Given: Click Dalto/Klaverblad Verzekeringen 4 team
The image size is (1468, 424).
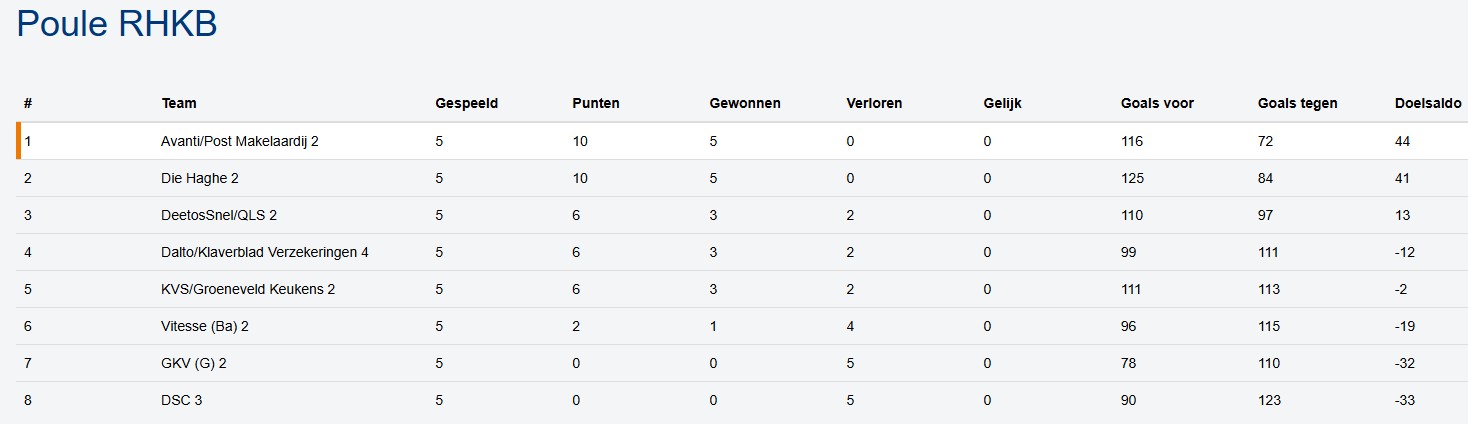Looking at the screenshot, I should pos(264,252).
